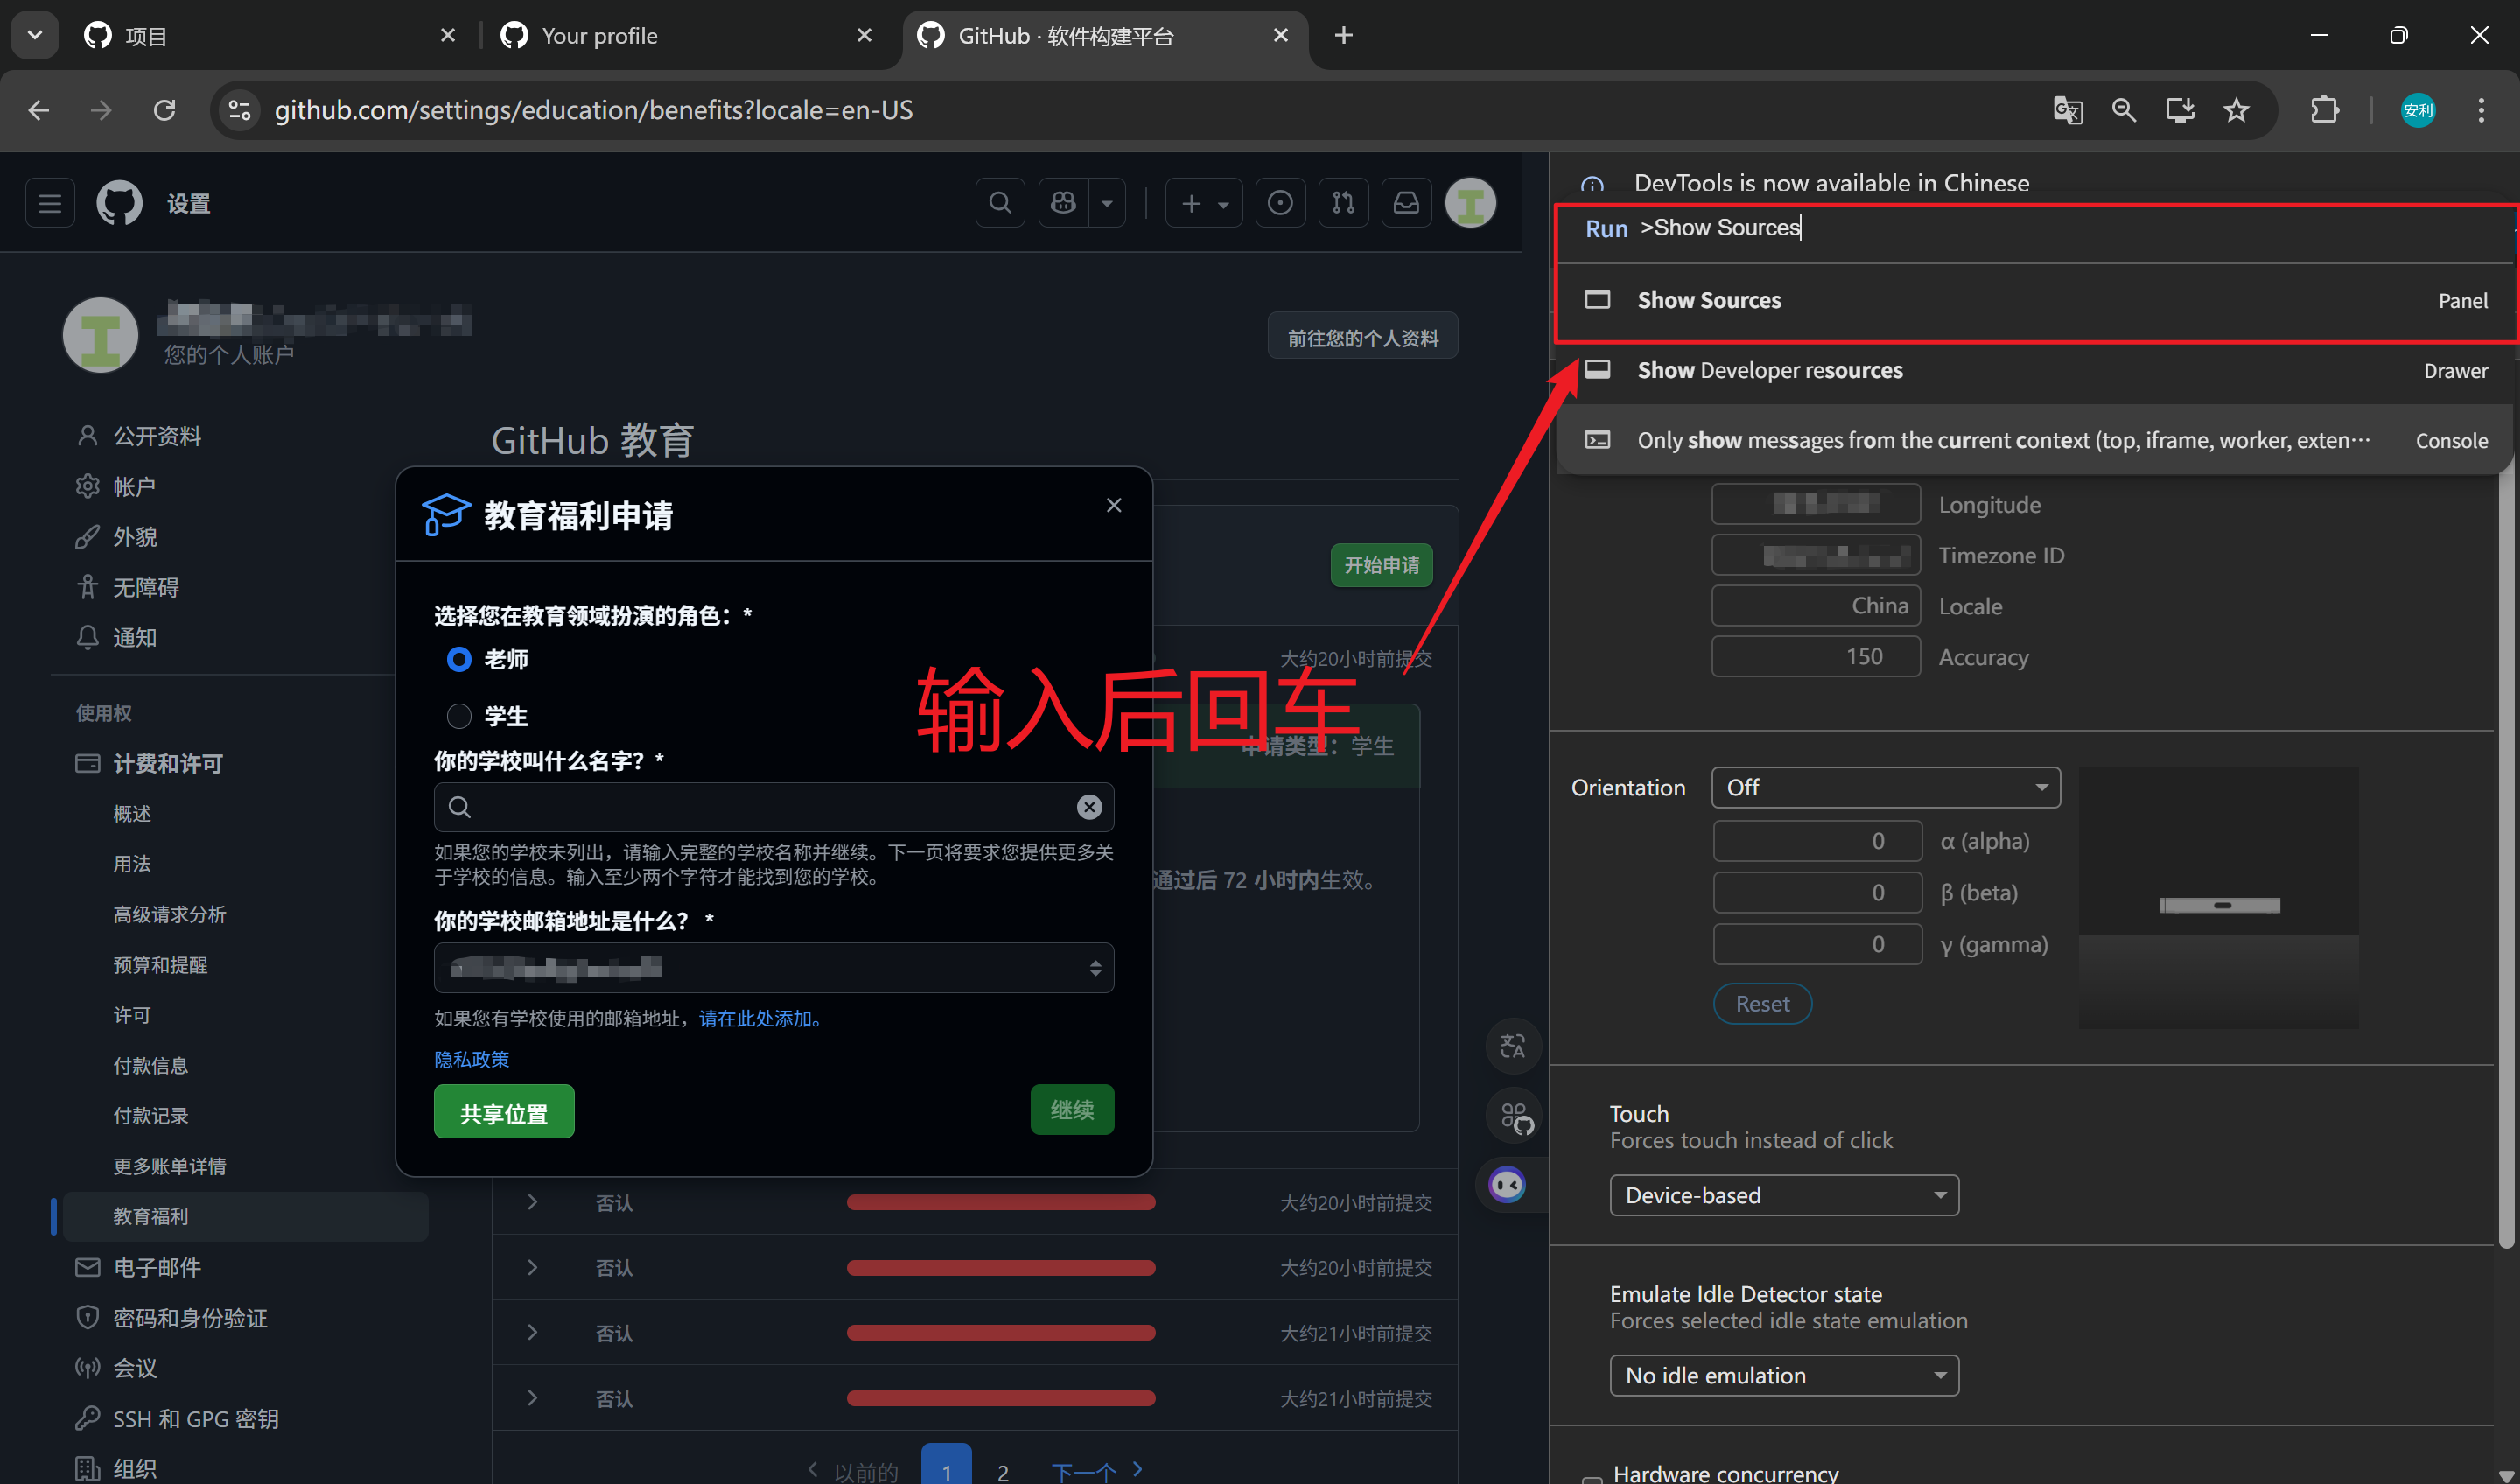The width and height of the screenshot is (2520, 1484).
Task: Bookmark this page with star icon
Action: click(2236, 110)
